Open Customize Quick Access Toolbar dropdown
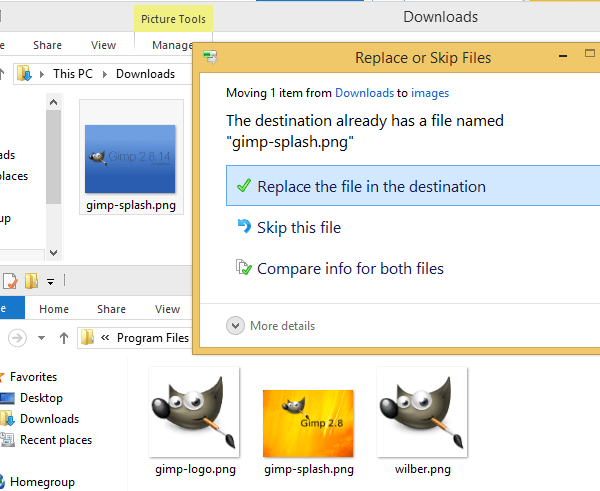 tap(50, 282)
